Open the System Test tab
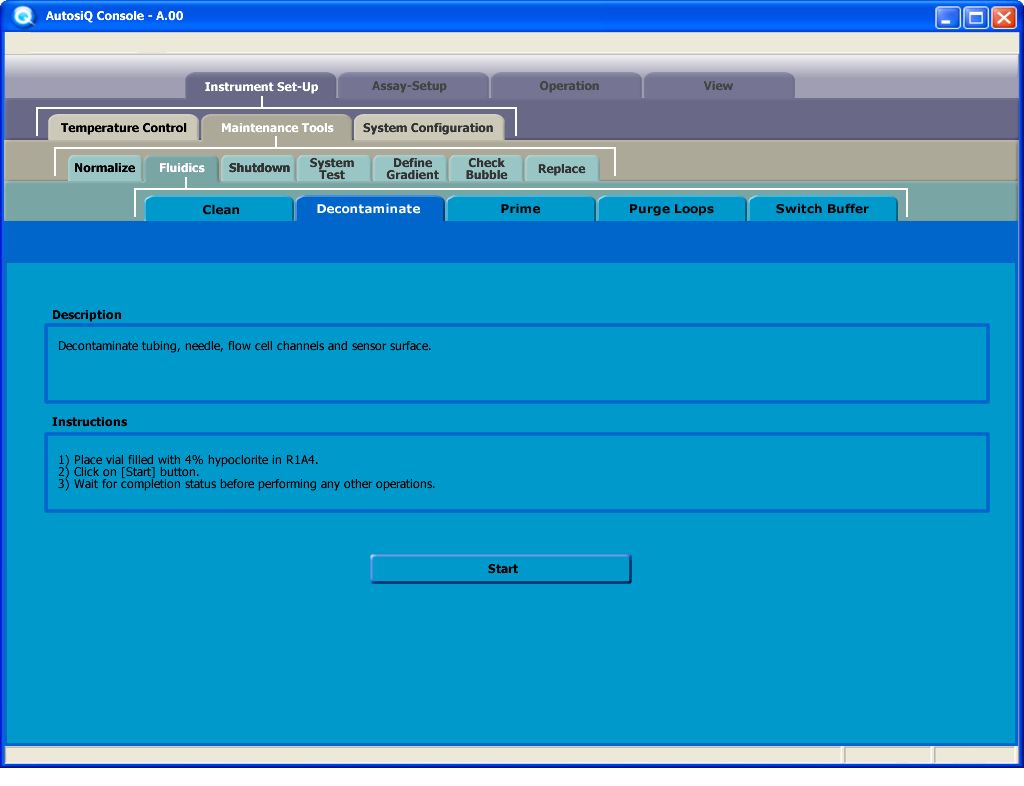1024x786 pixels. coord(333,168)
